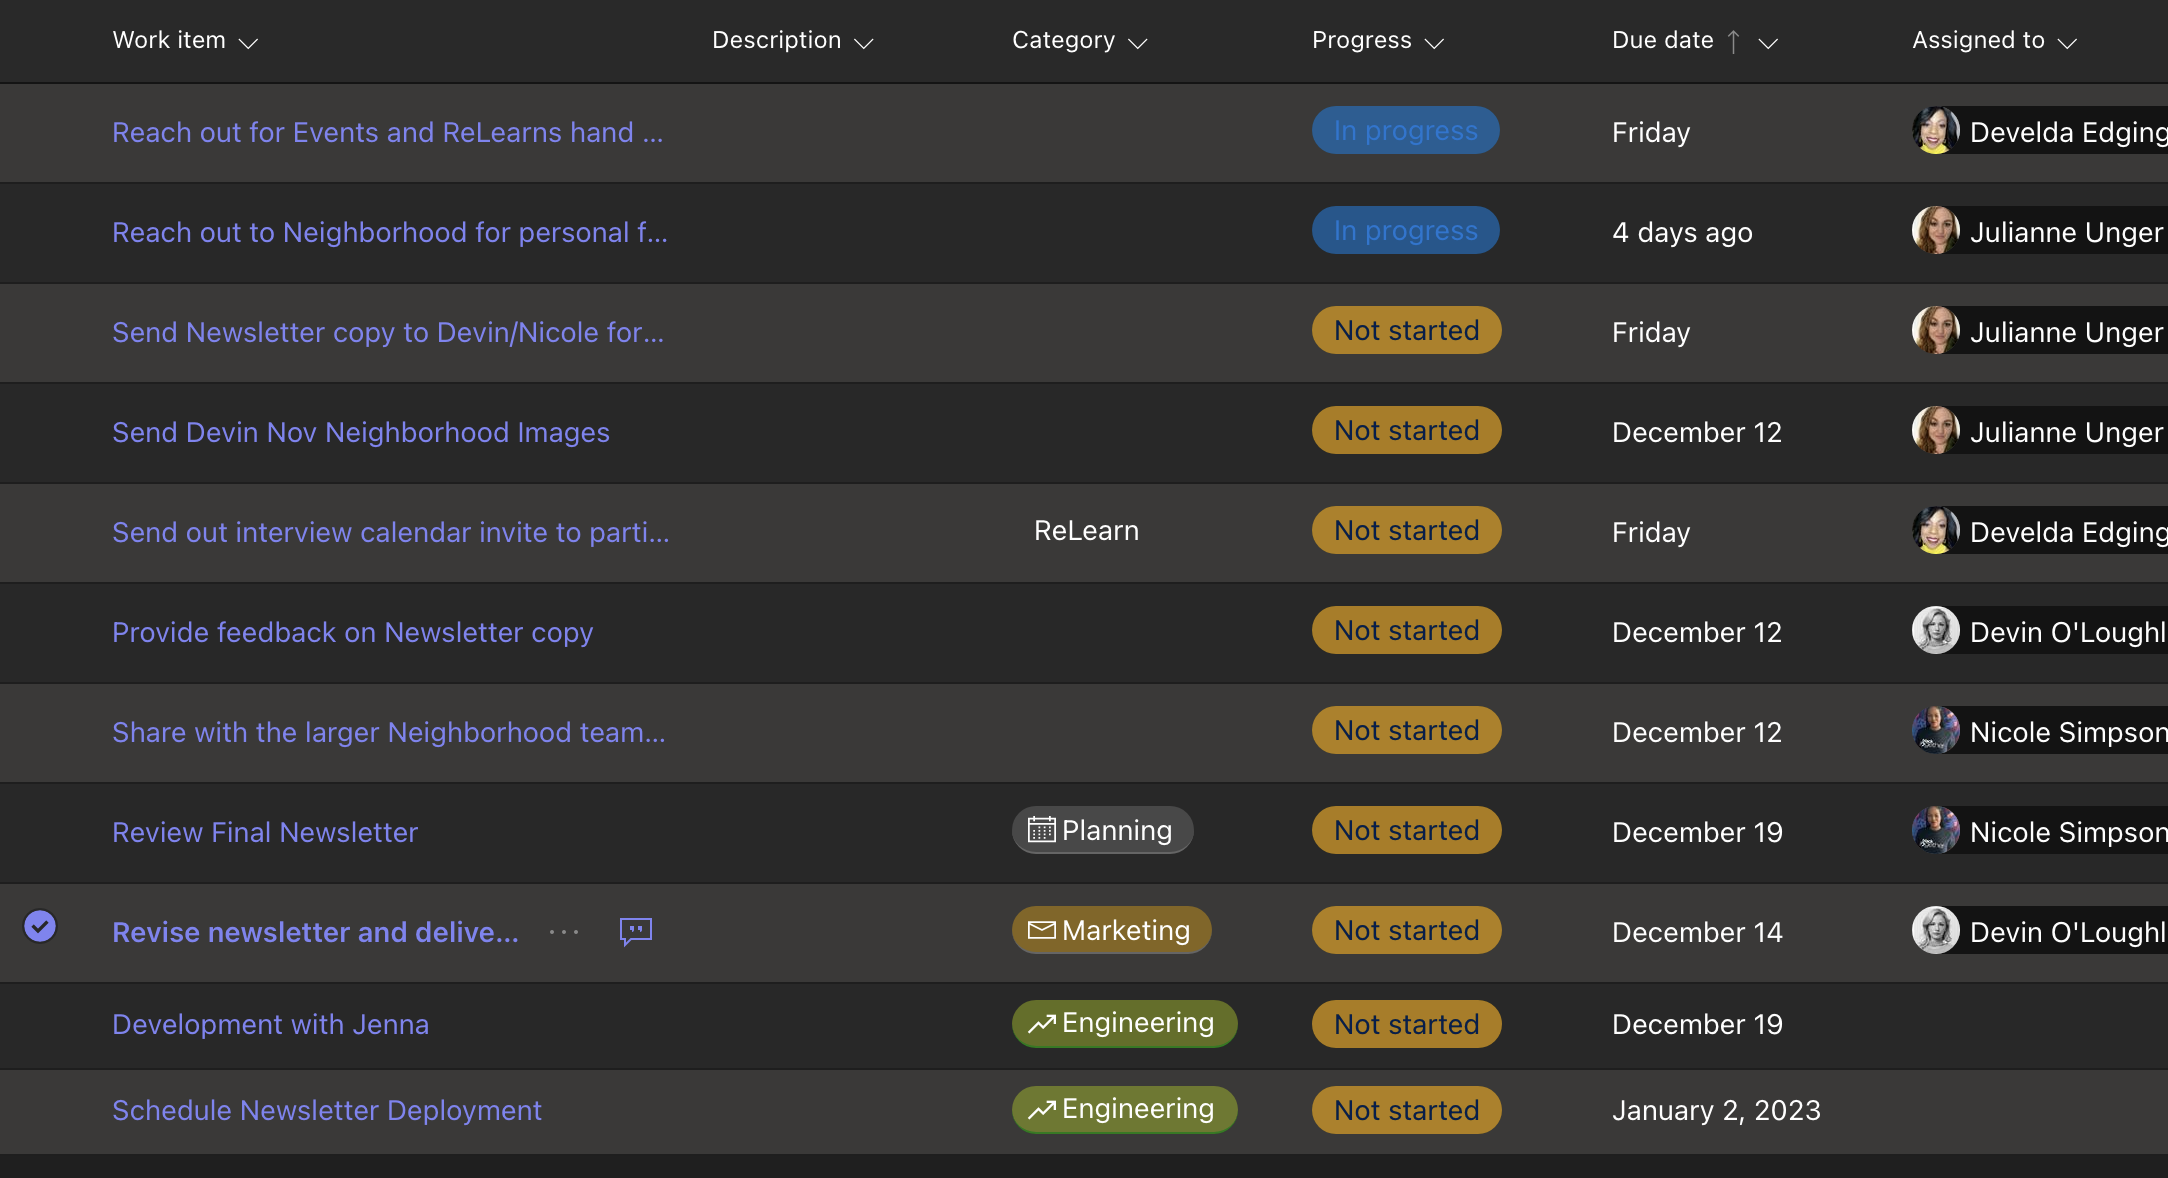Click the ReLearn category cell
Image resolution: width=2168 pixels, height=1178 pixels.
1086,531
